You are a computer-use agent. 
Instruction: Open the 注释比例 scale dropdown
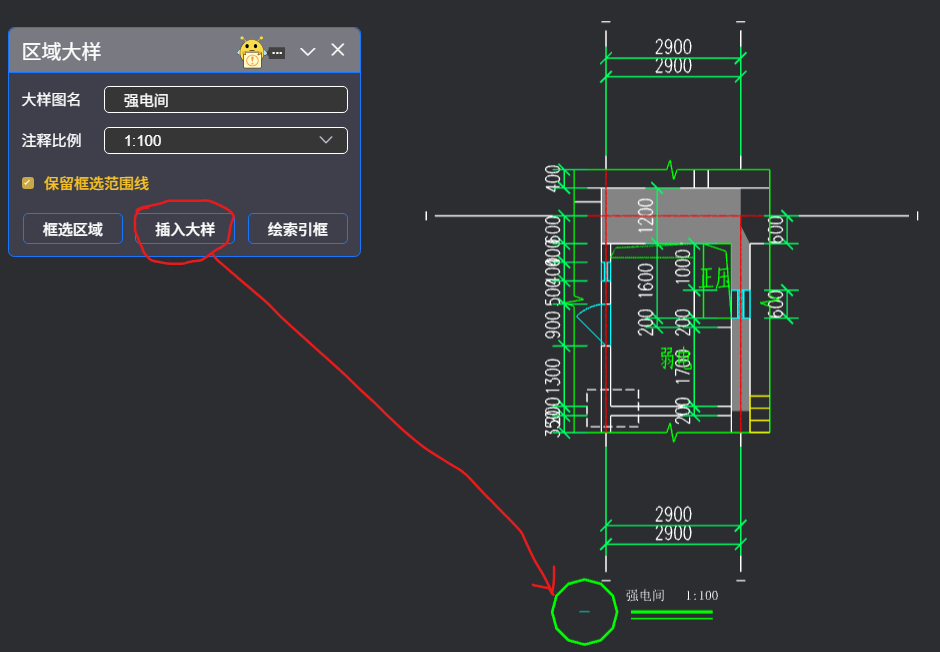pos(226,141)
